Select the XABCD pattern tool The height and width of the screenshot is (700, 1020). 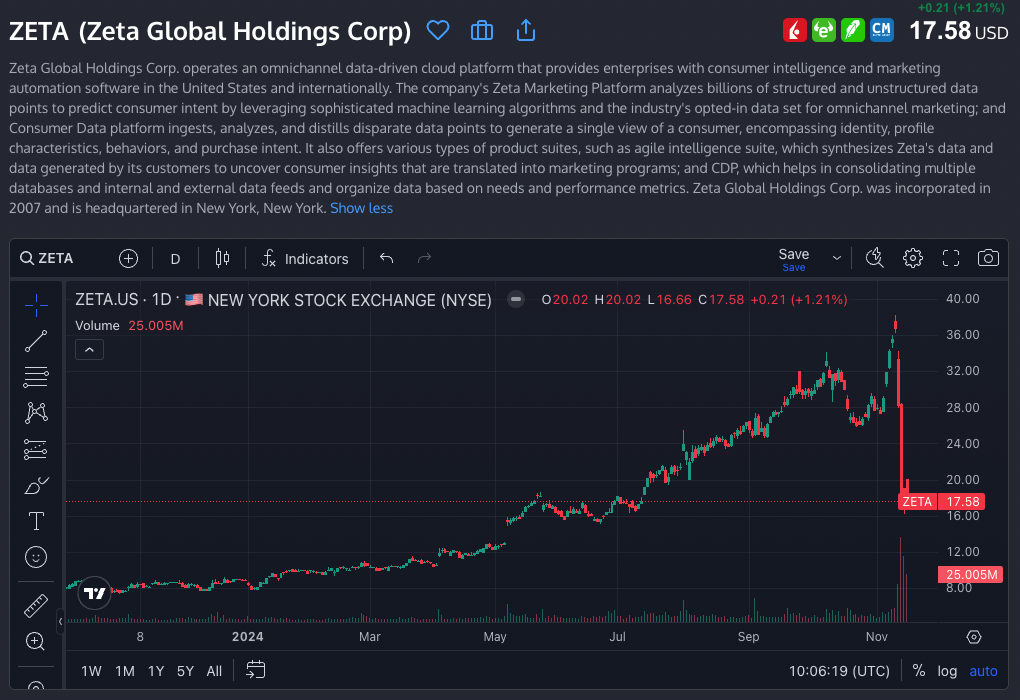[x=36, y=412]
